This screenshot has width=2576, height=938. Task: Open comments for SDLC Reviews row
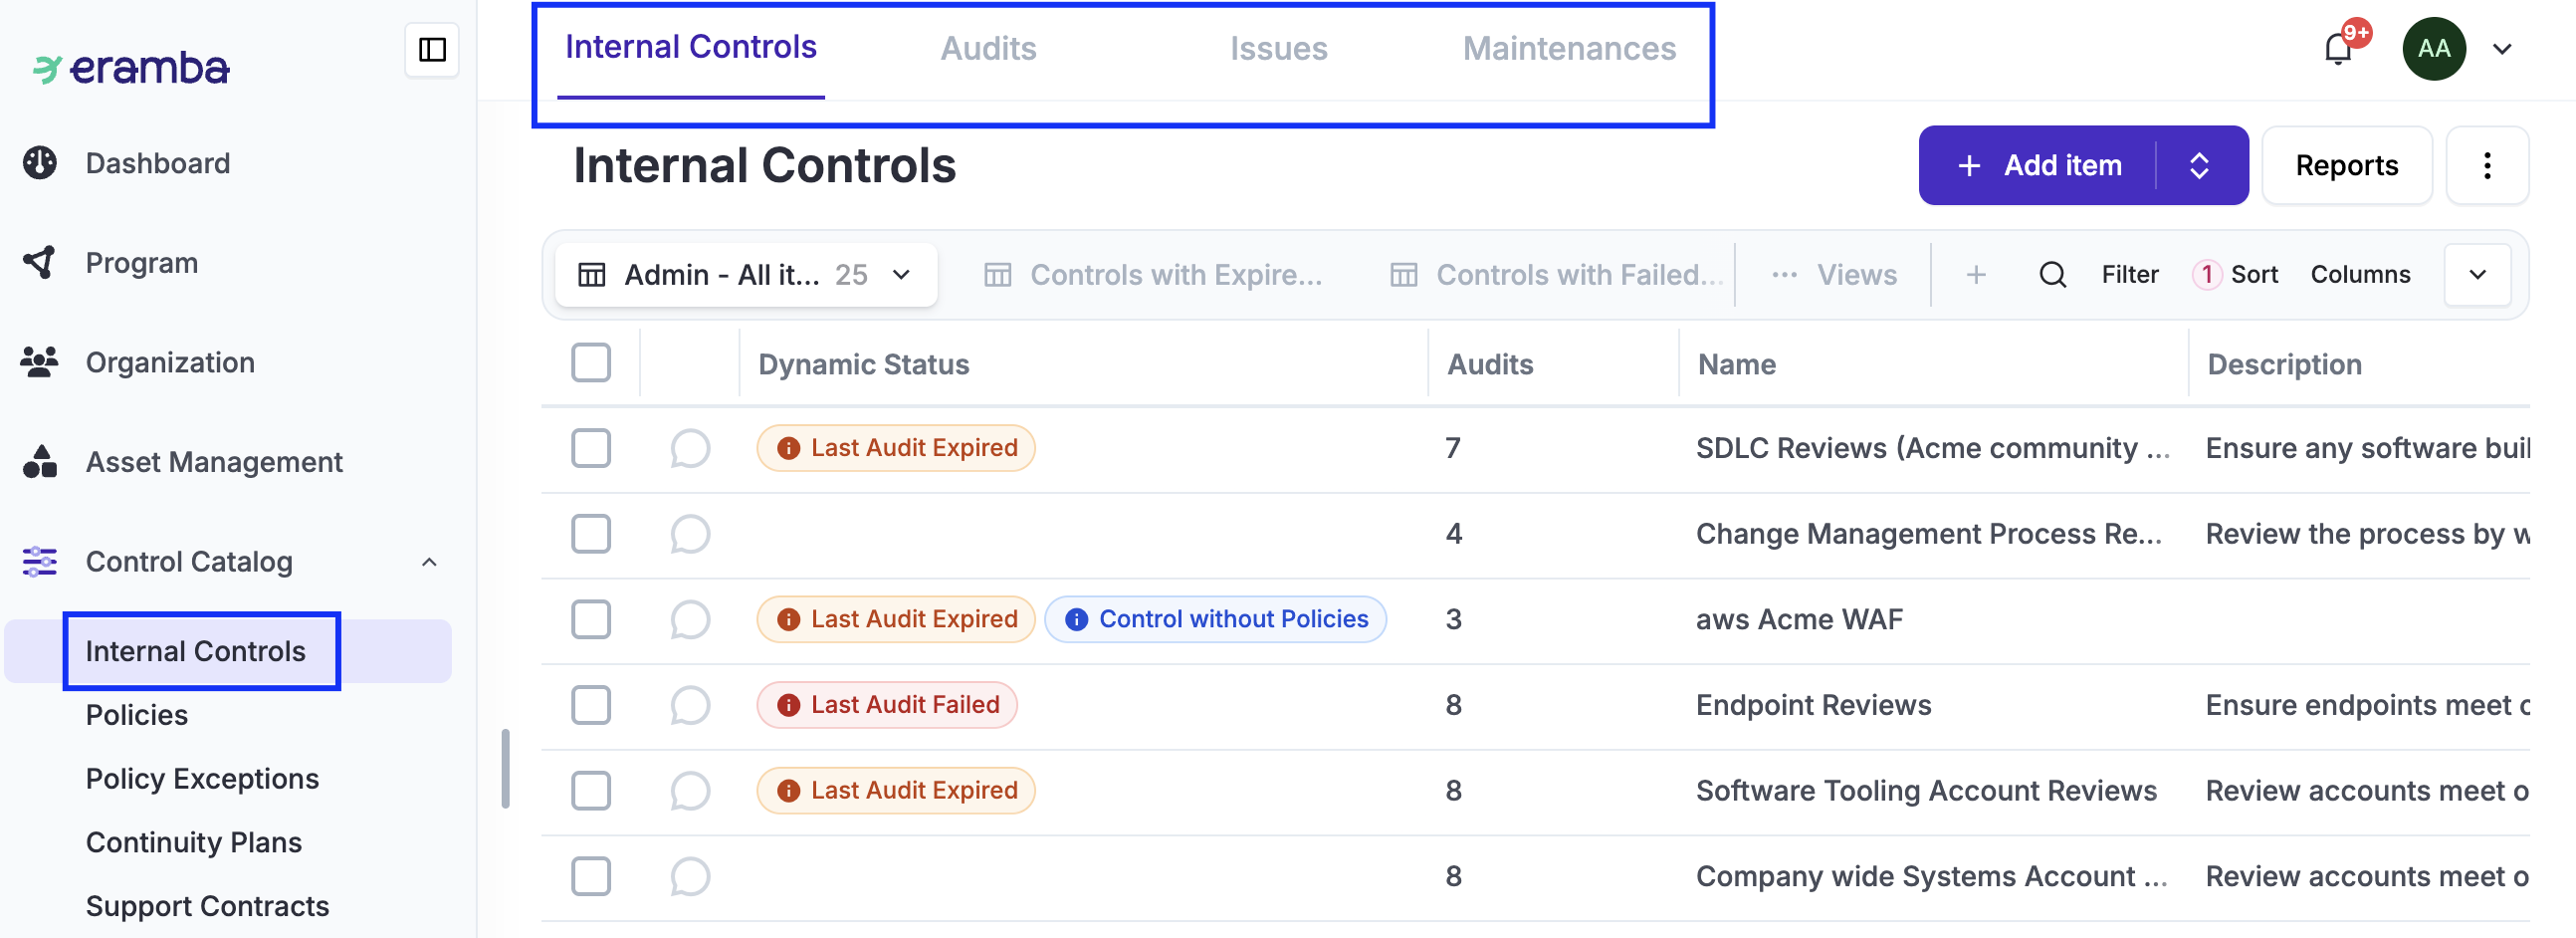(689, 448)
